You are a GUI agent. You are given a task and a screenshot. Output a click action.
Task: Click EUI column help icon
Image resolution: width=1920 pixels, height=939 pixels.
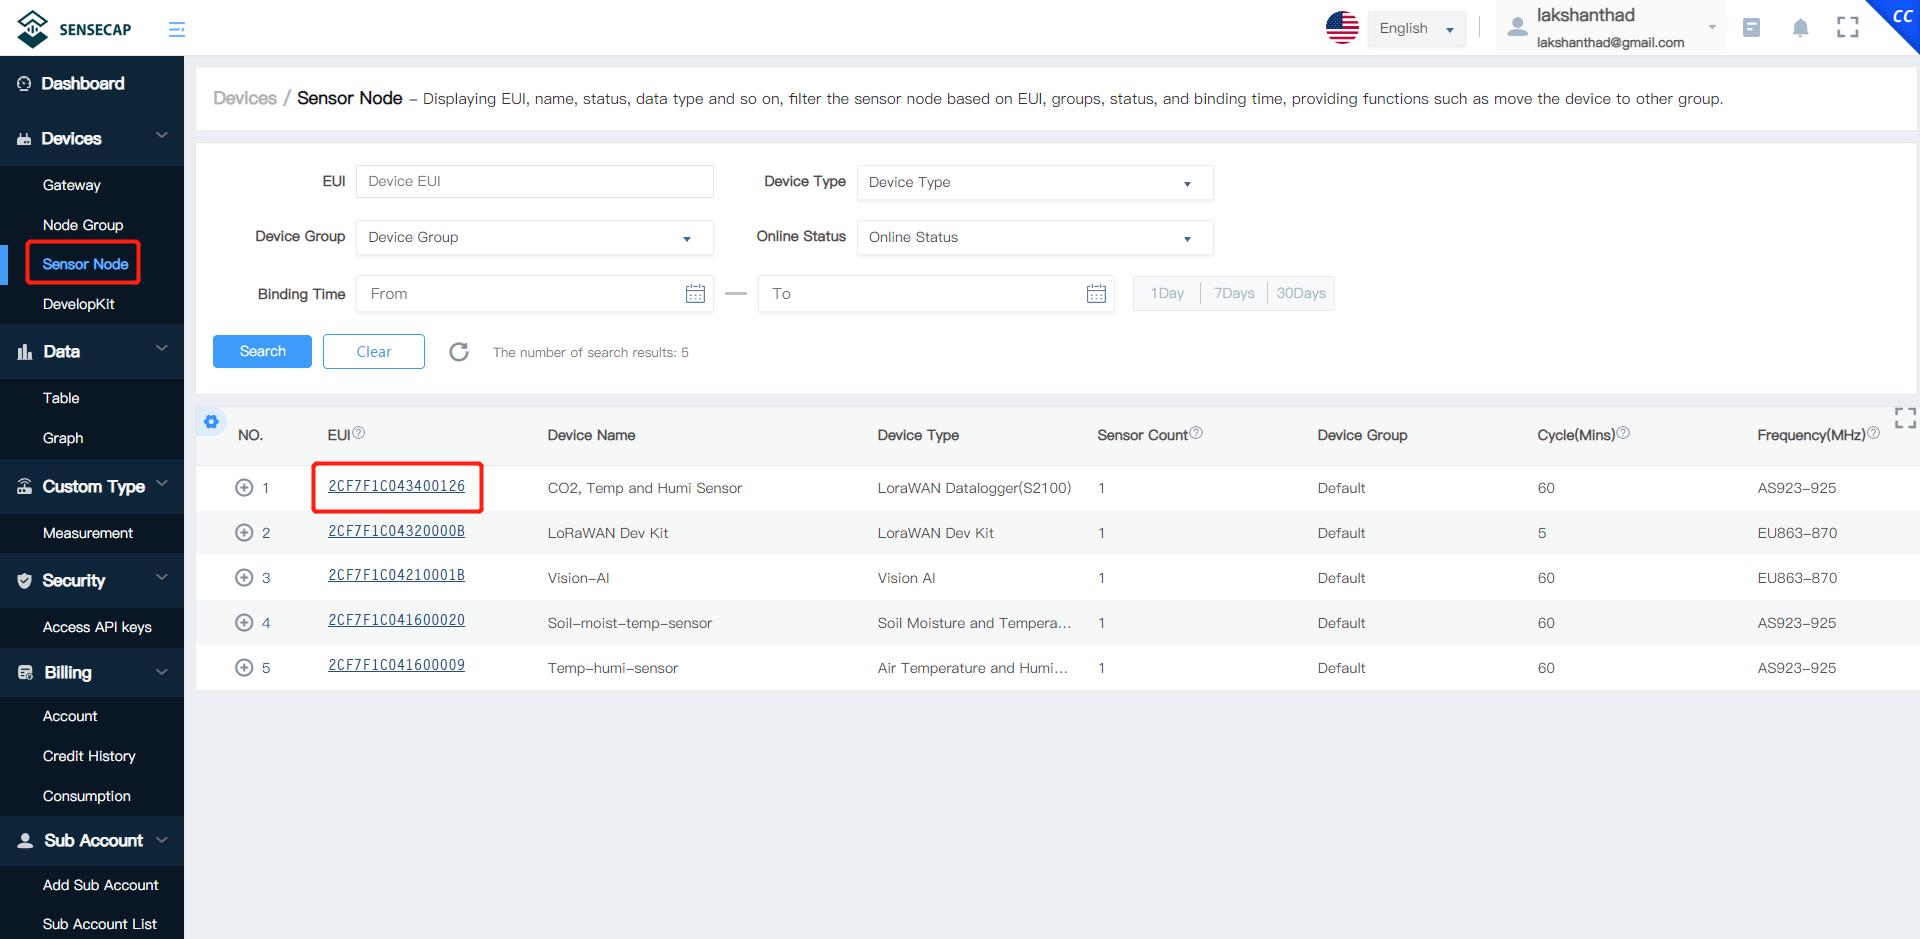tap(359, 433)
